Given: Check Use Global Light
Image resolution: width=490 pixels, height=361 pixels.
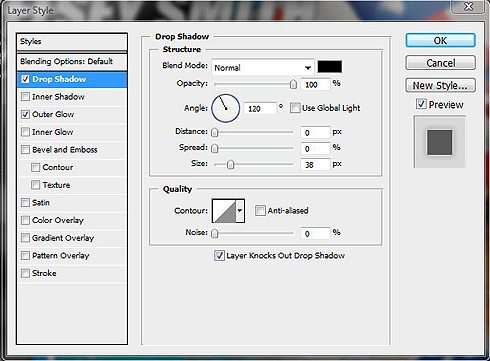Looking at the screenshot, I should (295, 108).
